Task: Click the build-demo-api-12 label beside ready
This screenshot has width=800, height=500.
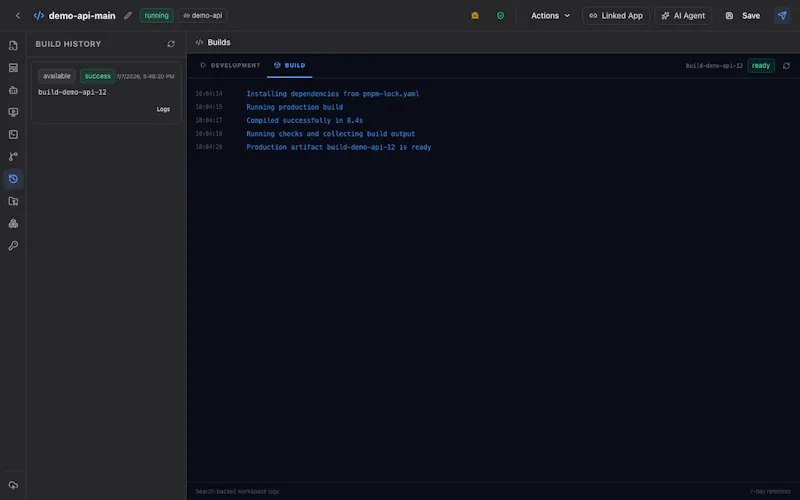Action: pyautogui.click(x=714, y=66)
